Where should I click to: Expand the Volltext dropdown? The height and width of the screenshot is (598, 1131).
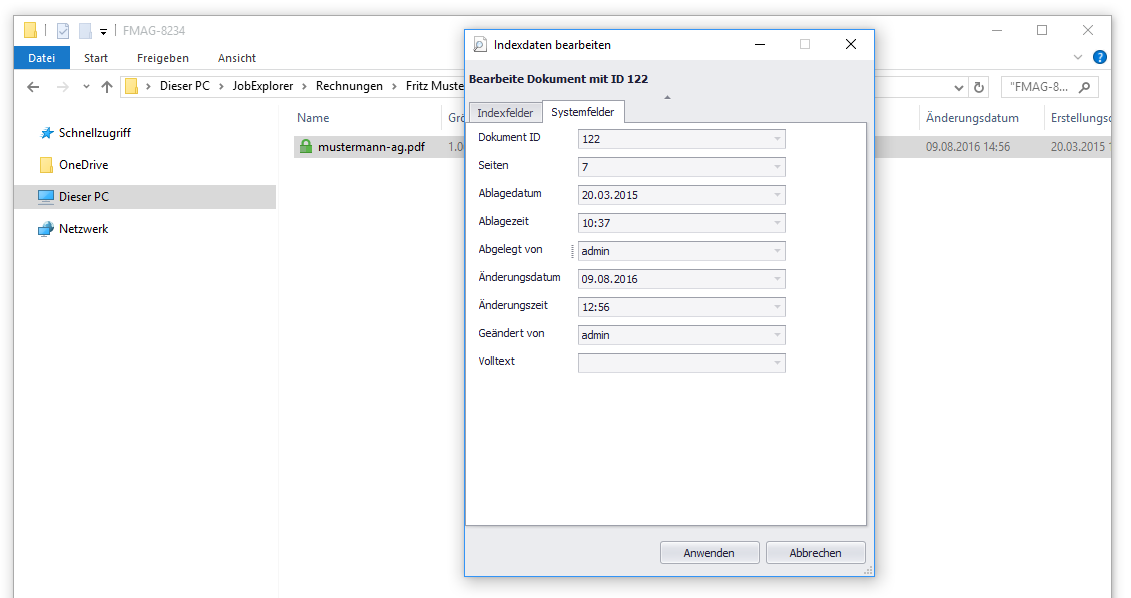point(776,363)
